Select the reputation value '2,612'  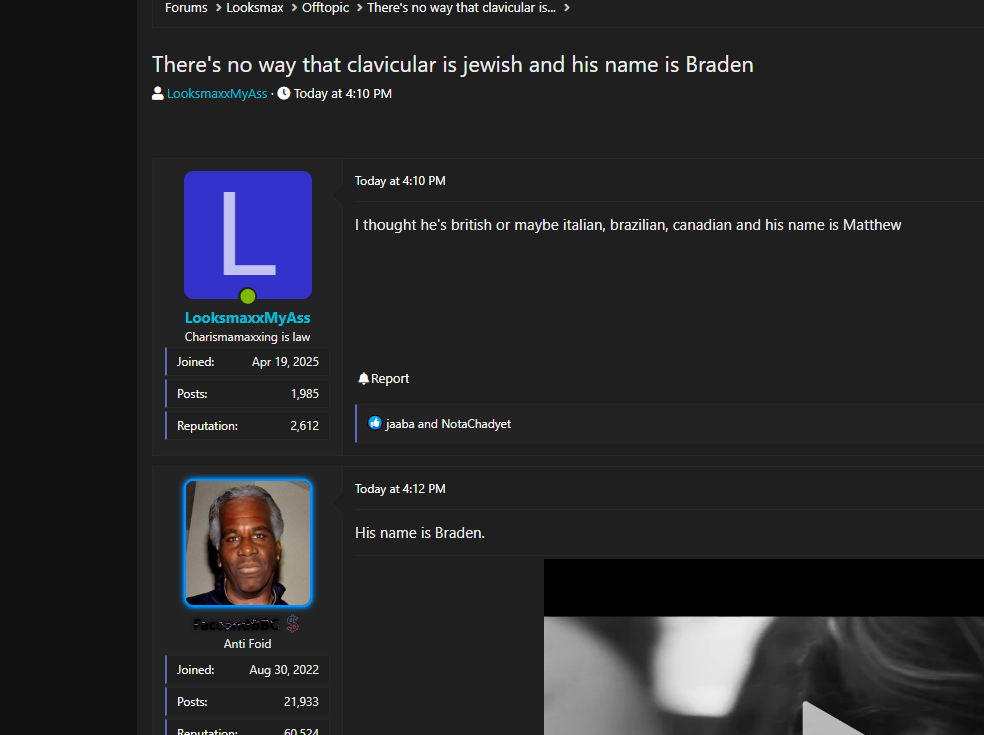[x=305, y=426]
